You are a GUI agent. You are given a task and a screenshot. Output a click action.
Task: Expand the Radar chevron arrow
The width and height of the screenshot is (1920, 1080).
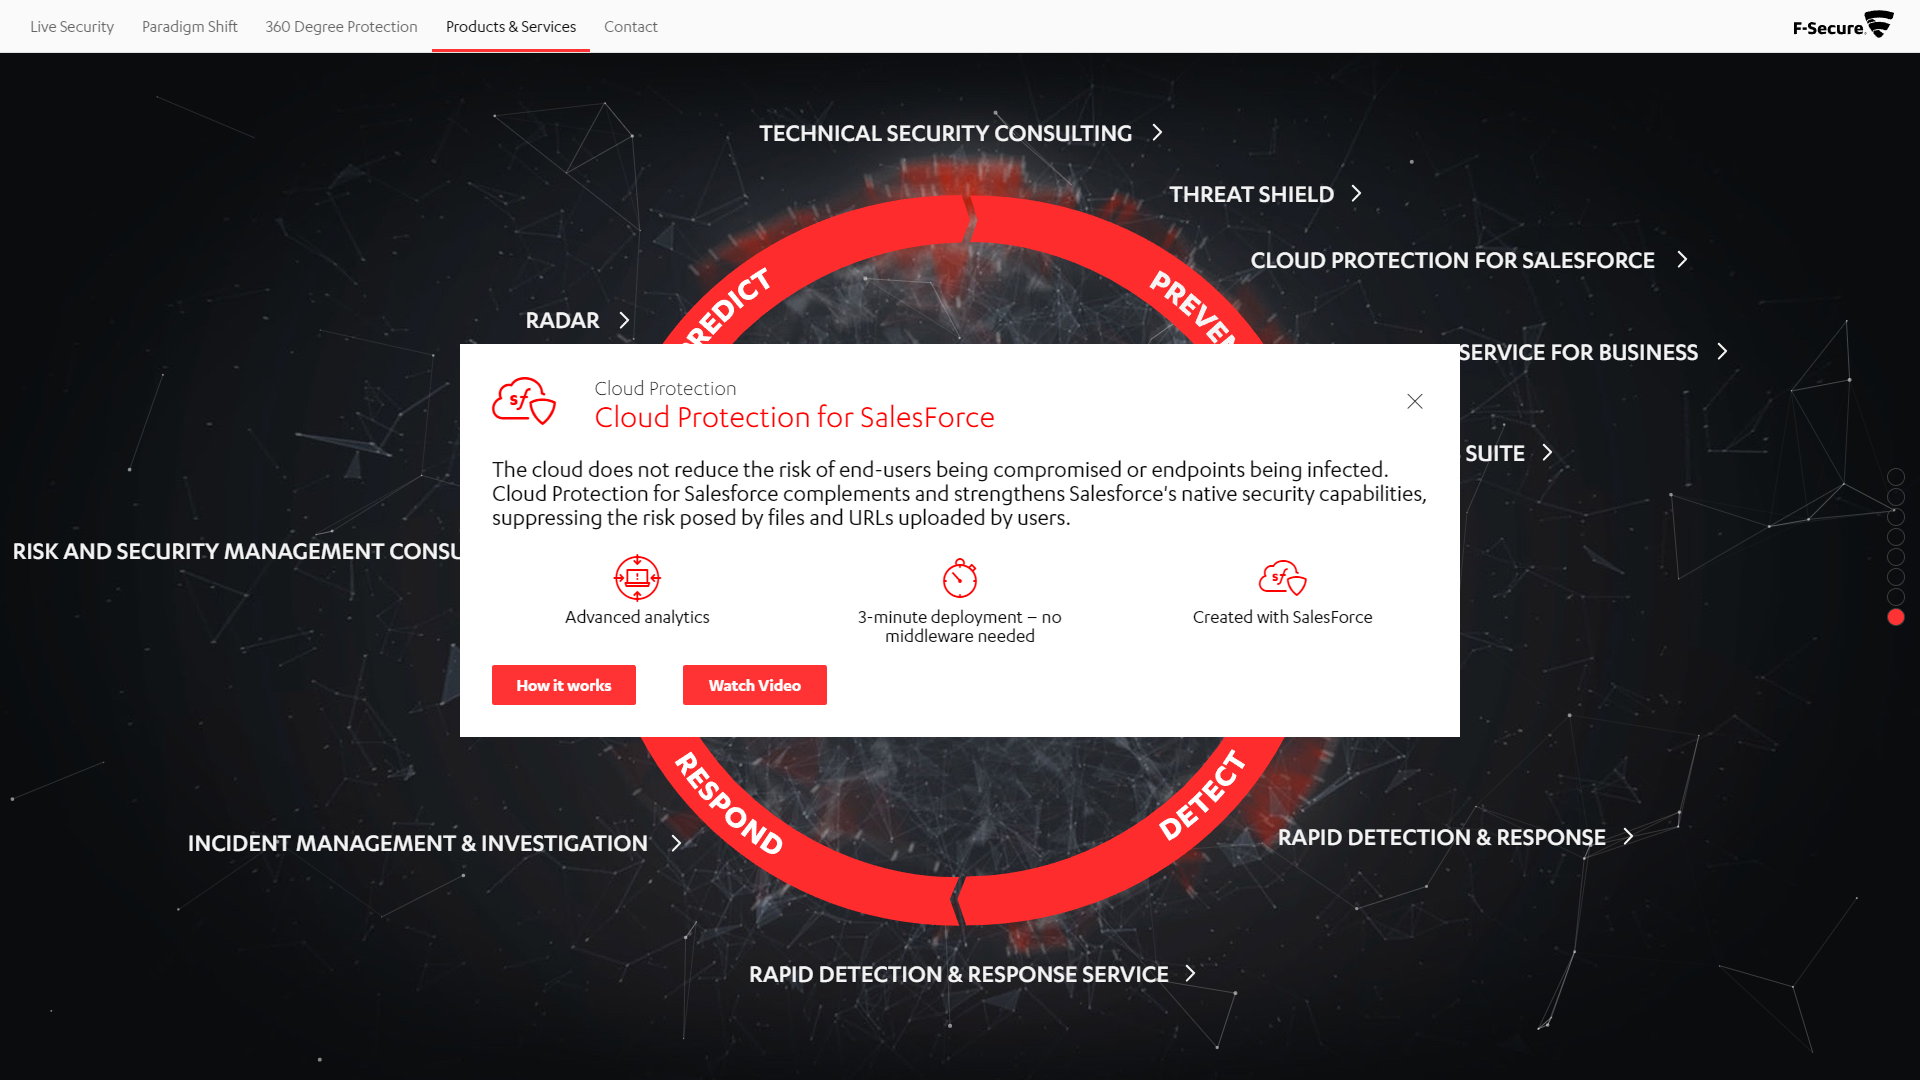(624, 320)
